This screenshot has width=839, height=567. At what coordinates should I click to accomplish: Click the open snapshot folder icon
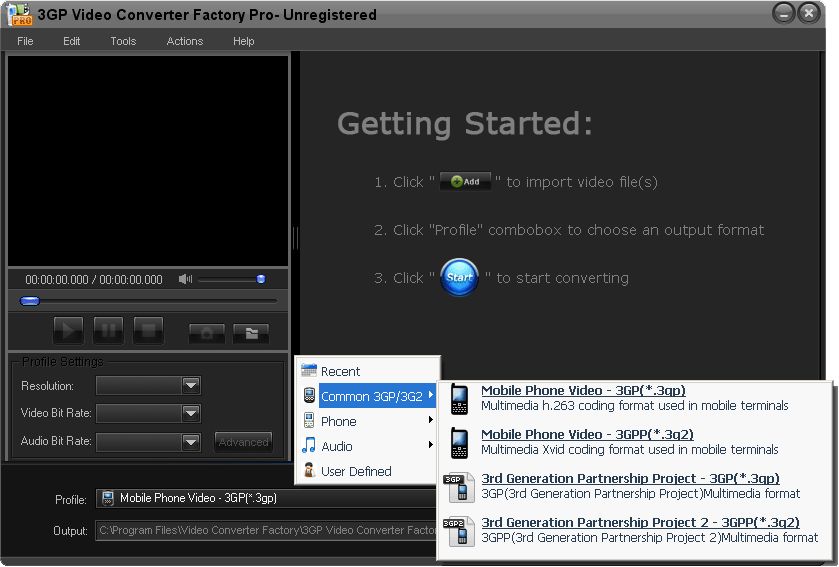[x=251, y=333]
